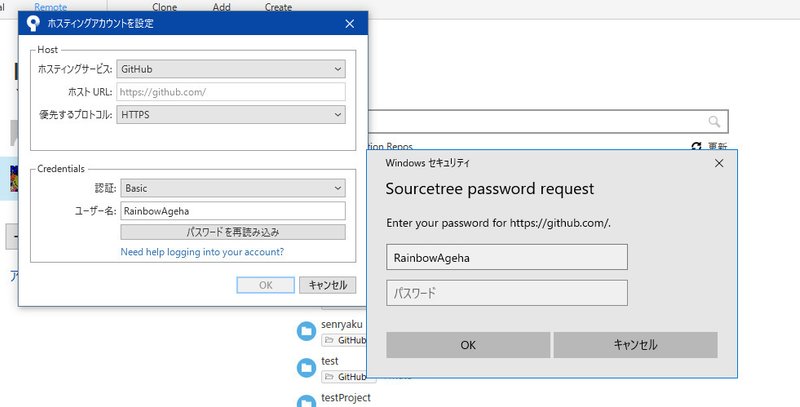Image resolution: width=800 pixels, height=407 pixels.
Task: Open the authentication Basic dropdown
Action: pos(233,188)
